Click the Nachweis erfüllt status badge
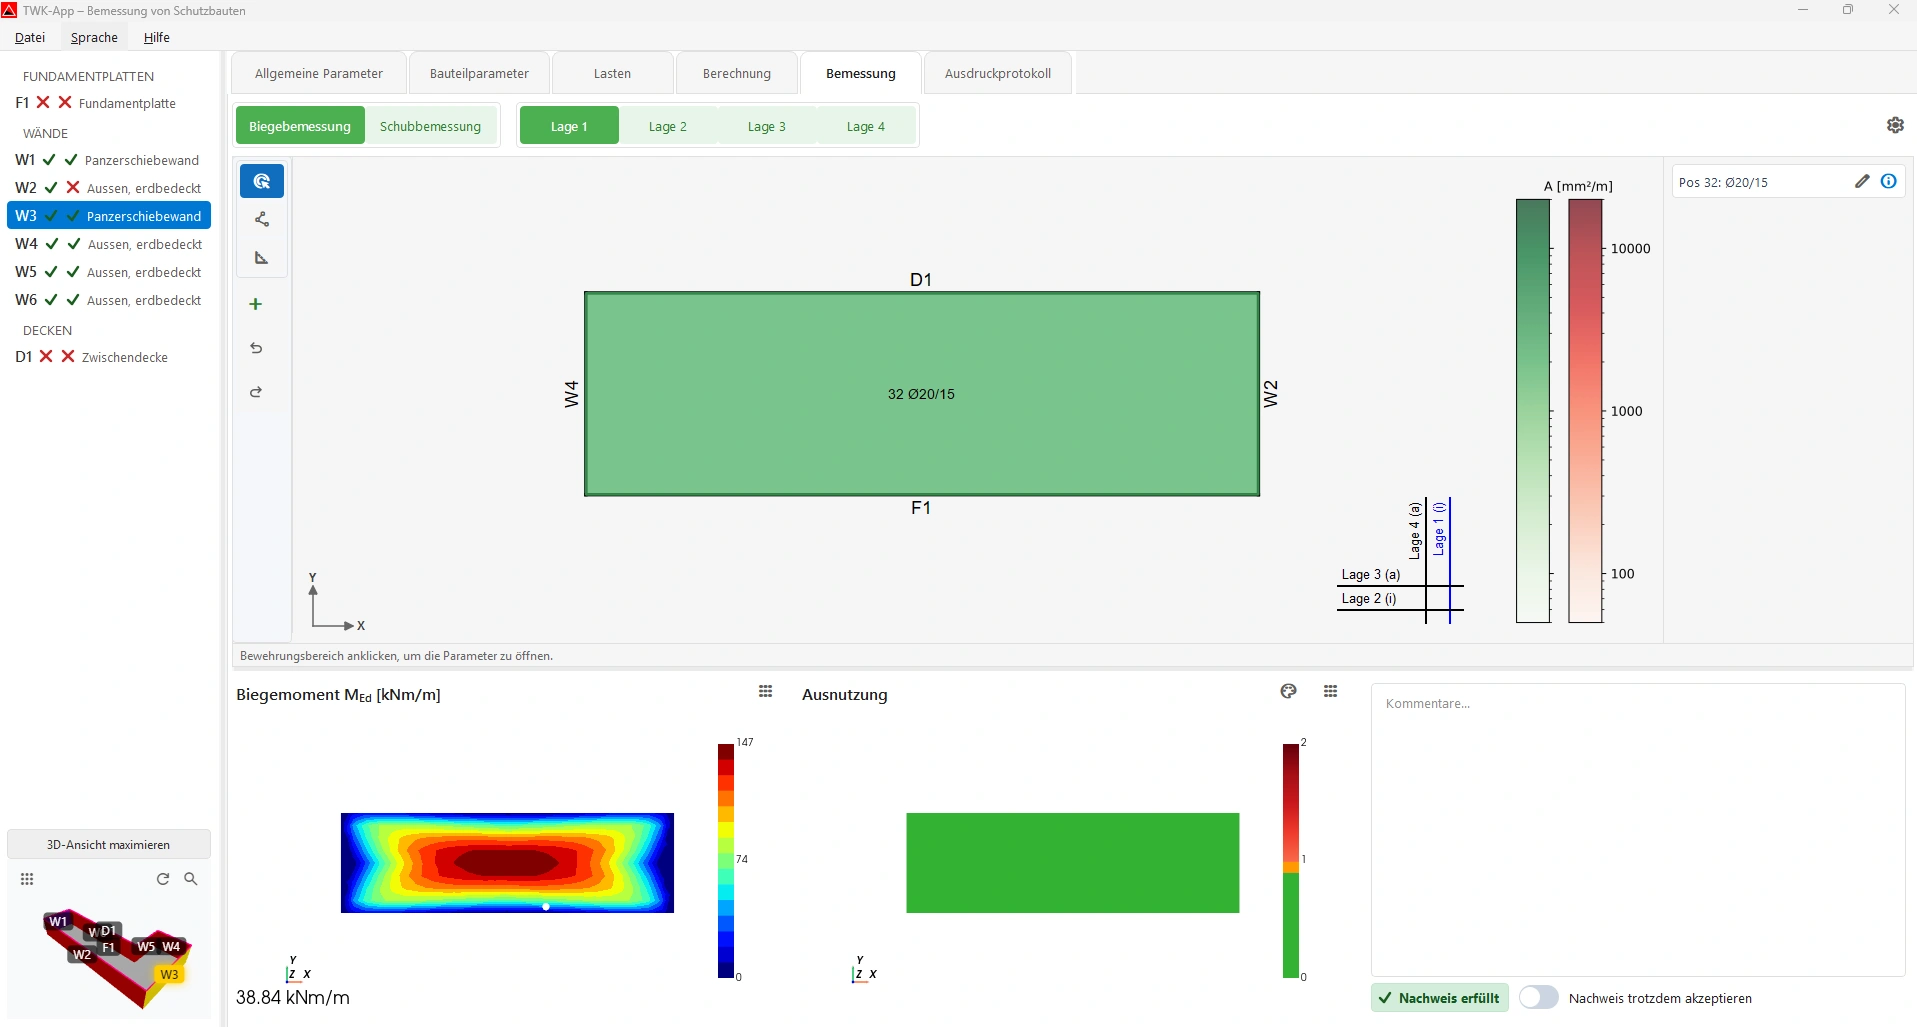1917x1027 pixels. tap(1440, 997)
